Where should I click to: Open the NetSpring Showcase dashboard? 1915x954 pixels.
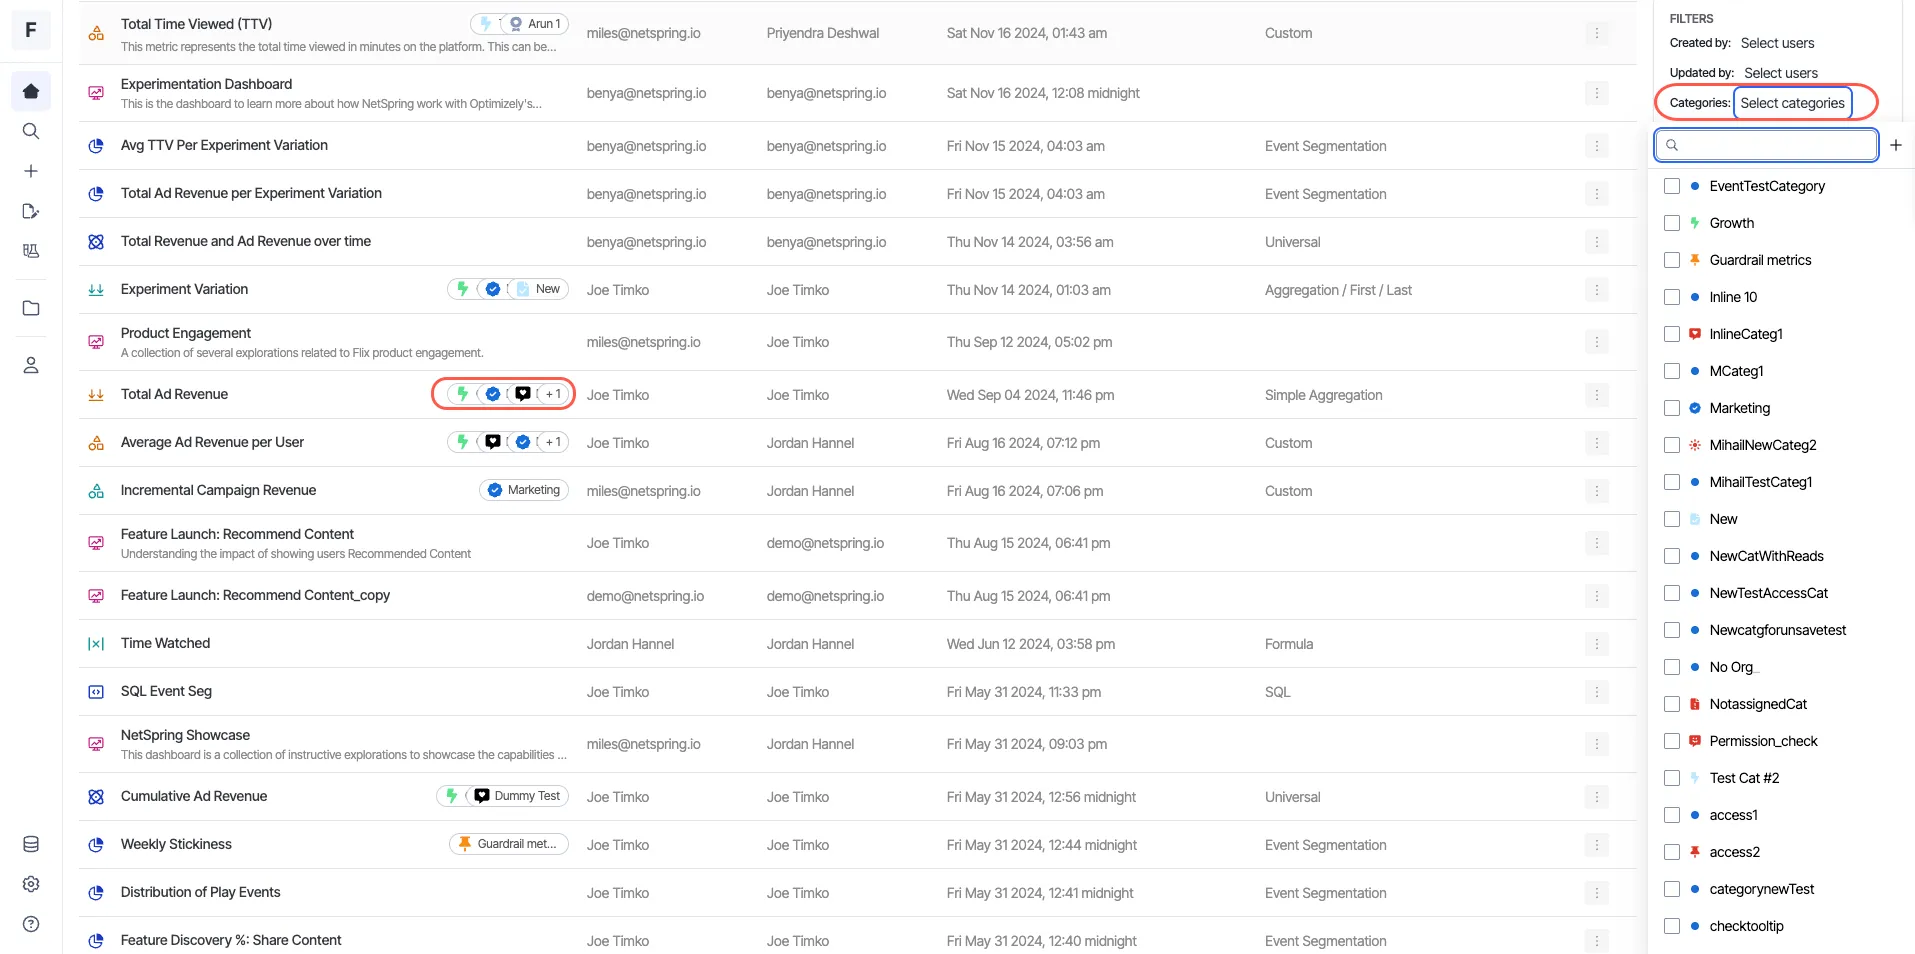(x=185, y=735)
